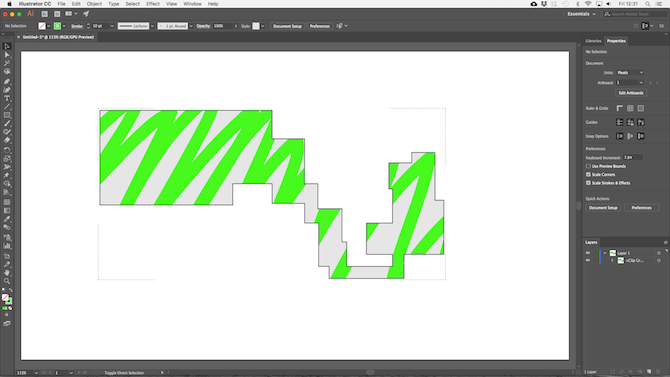
Task: Expand the Clip Group sublayer
Action: pyautogui.click(x=612, y=260)
